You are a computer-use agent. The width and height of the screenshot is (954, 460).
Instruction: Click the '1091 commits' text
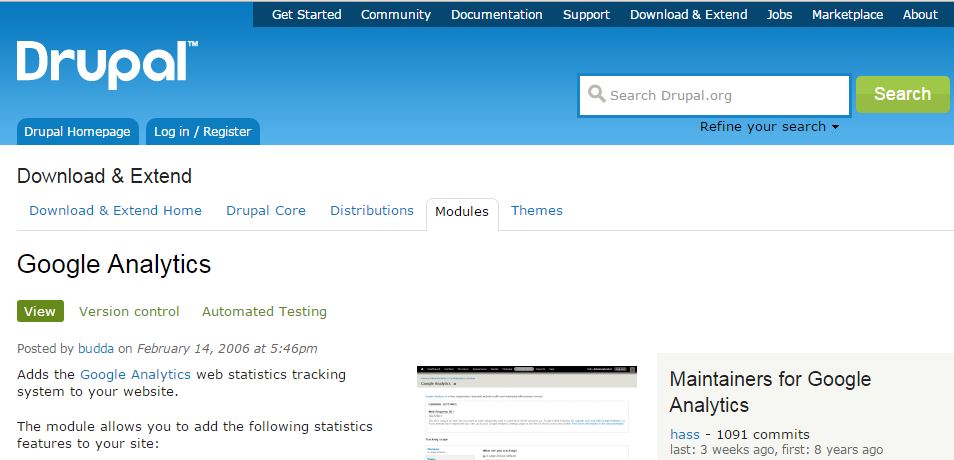click(x=763, y=434)
